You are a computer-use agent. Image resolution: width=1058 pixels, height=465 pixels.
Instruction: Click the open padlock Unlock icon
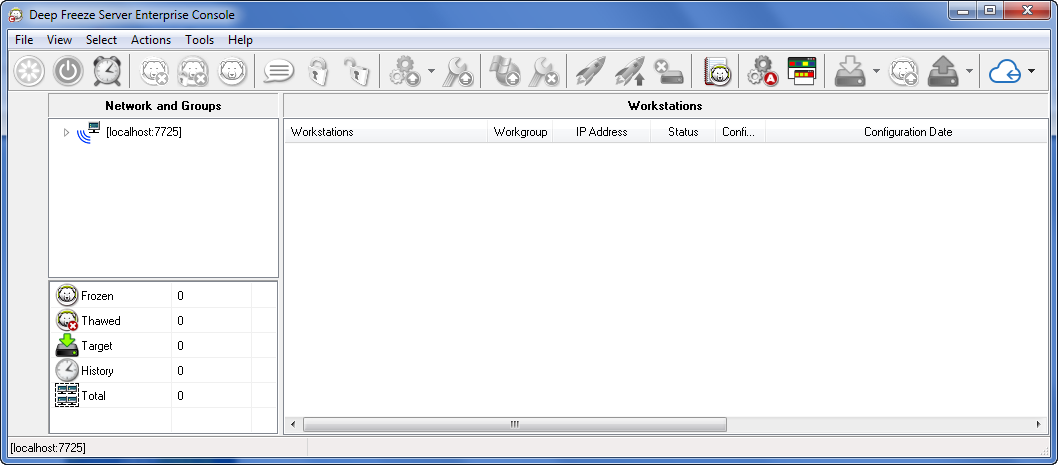coord(357,70)
